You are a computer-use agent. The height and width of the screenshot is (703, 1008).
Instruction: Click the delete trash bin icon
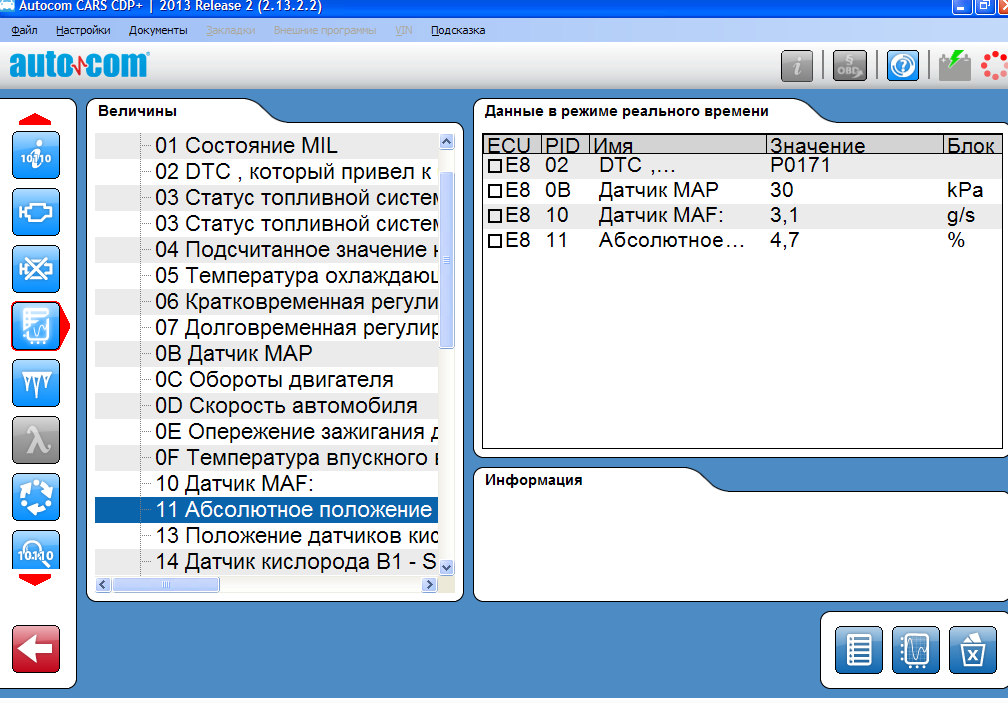tap(970, 651)
